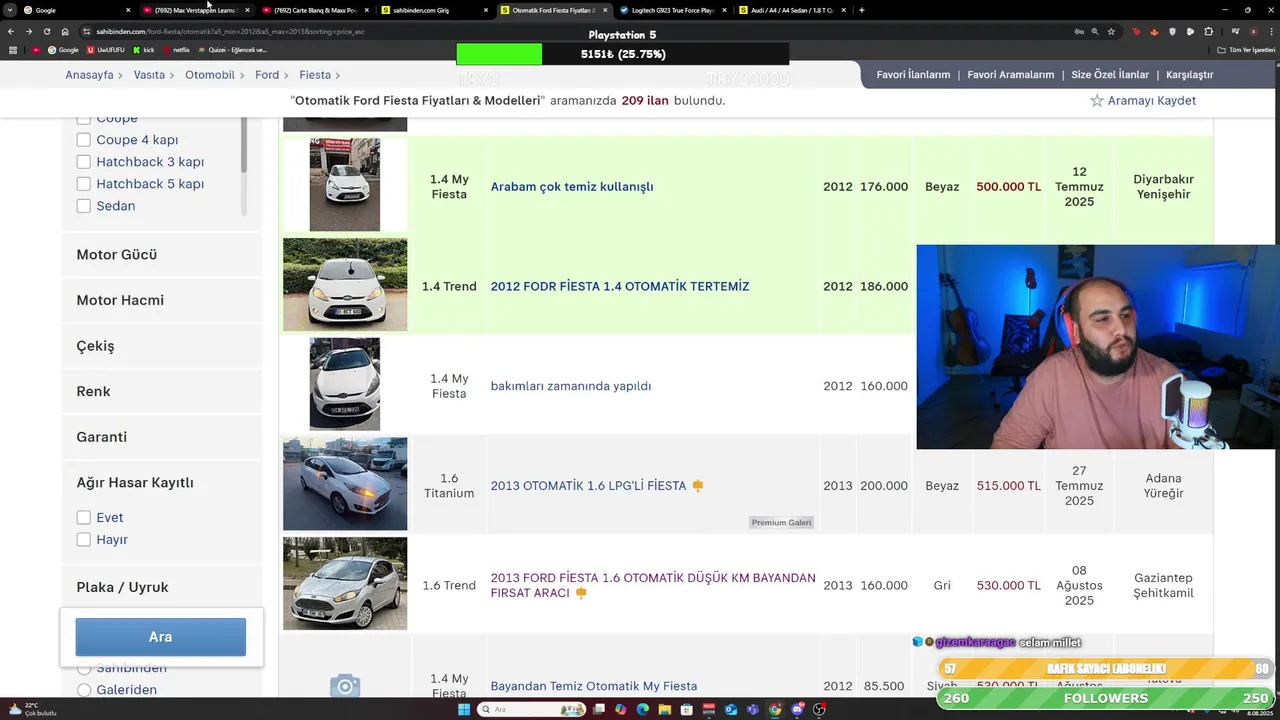Tick the Sedan body type checkbox

click(x=84, y=206)
